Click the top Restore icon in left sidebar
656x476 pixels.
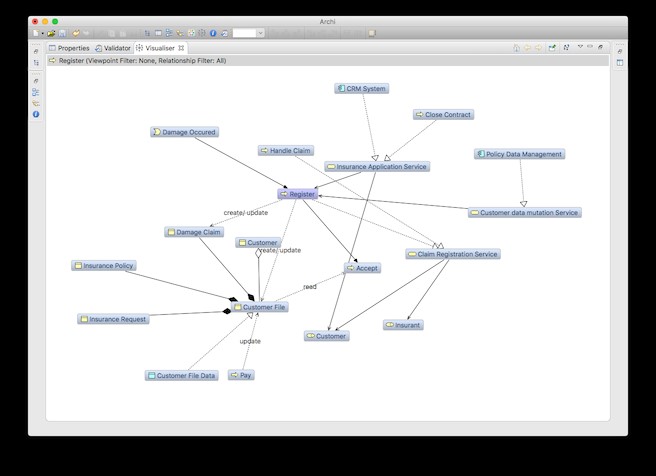tap(36, 51)
